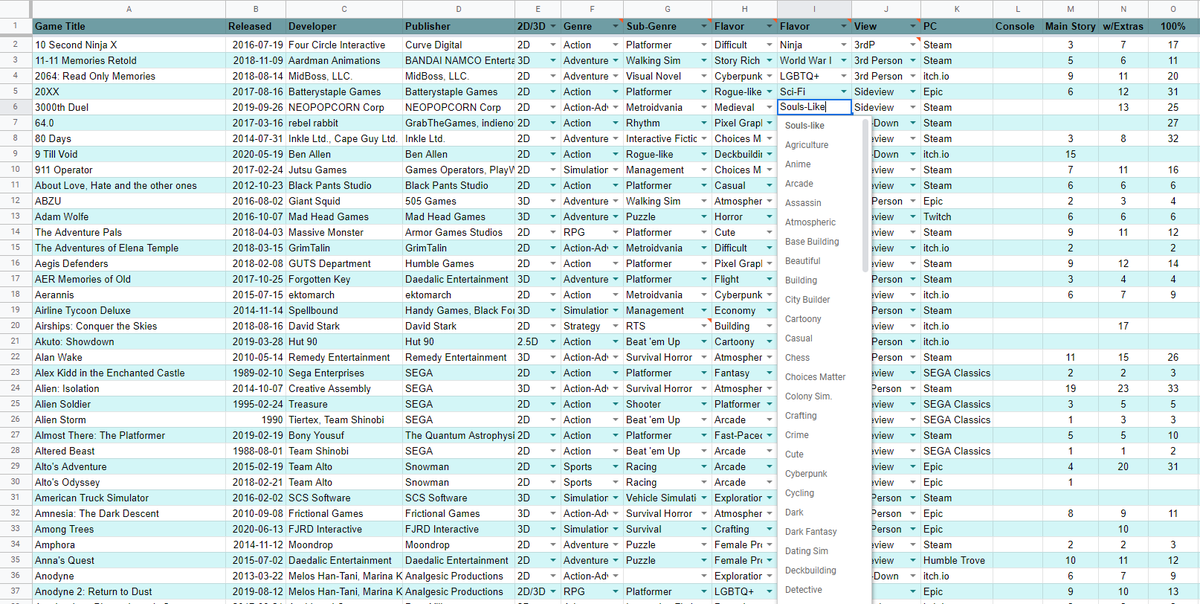
Task: Click the '100%' header cell
Action: coord(1173,26)
